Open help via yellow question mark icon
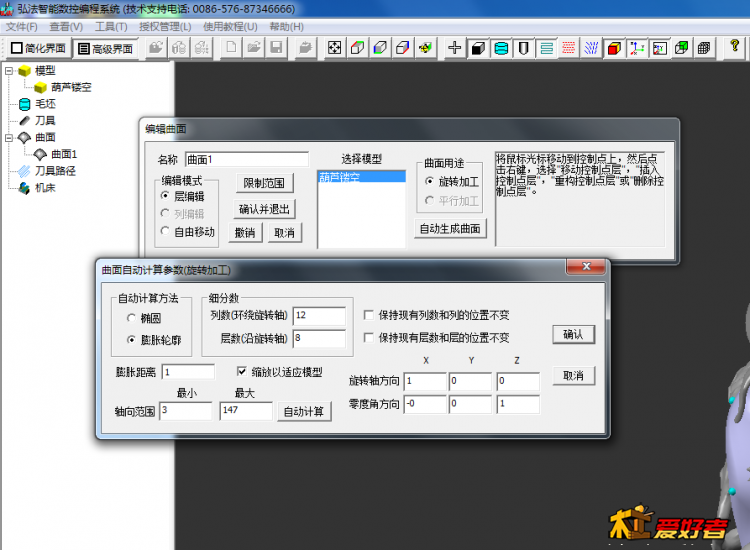The height and width of the screenshot is (550, 750). [x=735, y=46]
